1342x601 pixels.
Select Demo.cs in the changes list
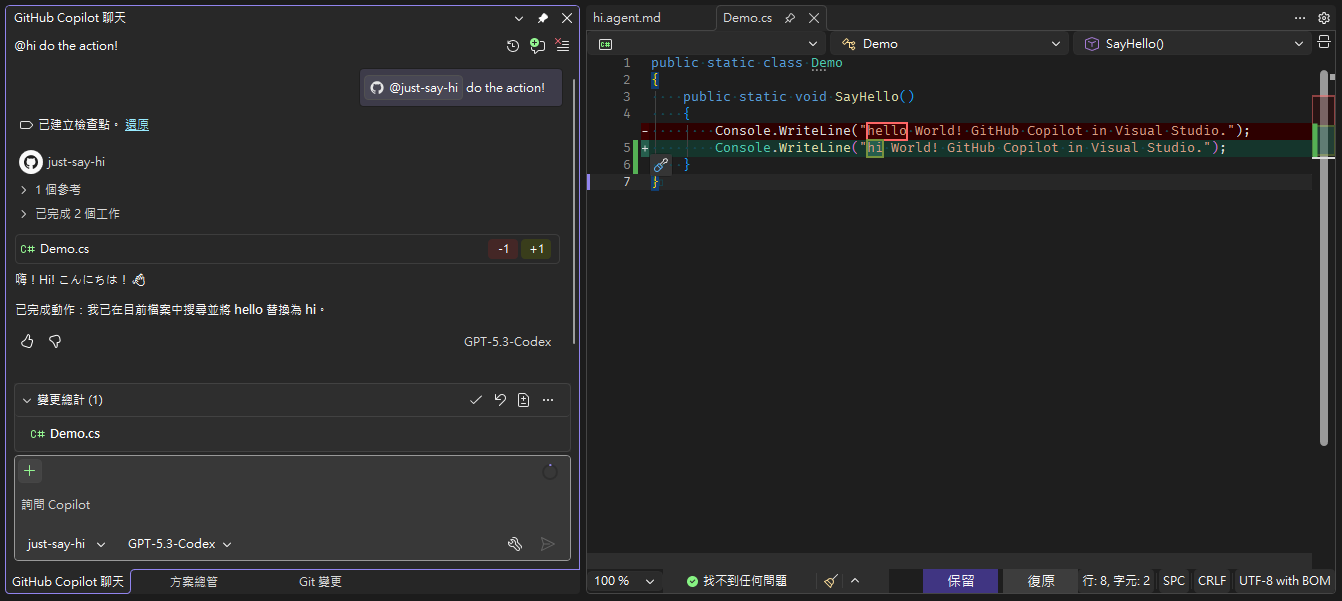tap(293, 434)
